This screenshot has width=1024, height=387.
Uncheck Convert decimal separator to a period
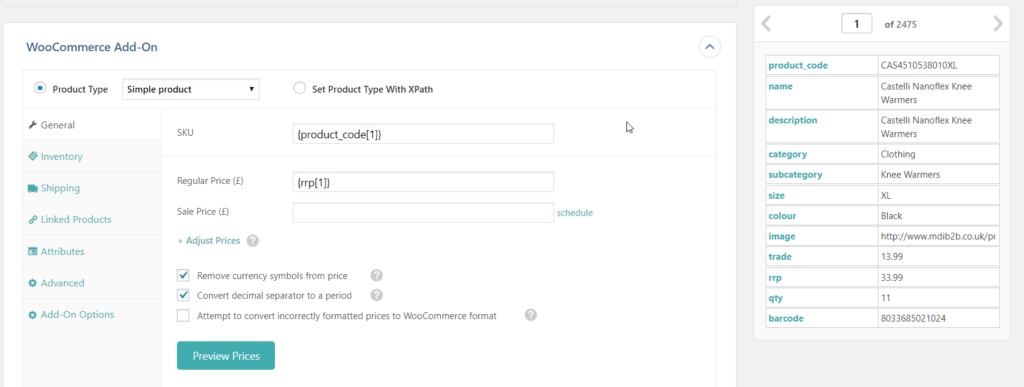click(183, 295)
